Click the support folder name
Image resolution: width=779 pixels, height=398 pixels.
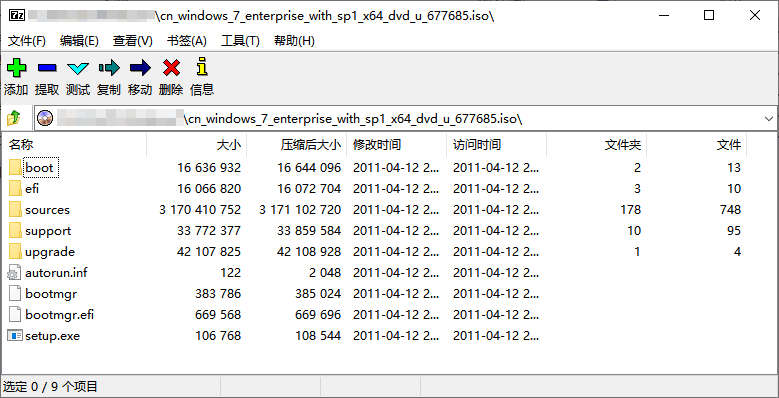(x=48, y=231)
